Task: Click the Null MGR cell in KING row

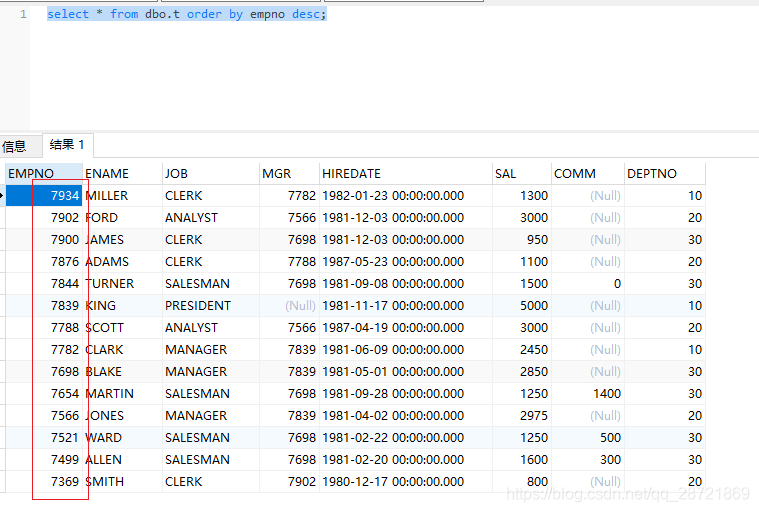Action: [289, 306]
